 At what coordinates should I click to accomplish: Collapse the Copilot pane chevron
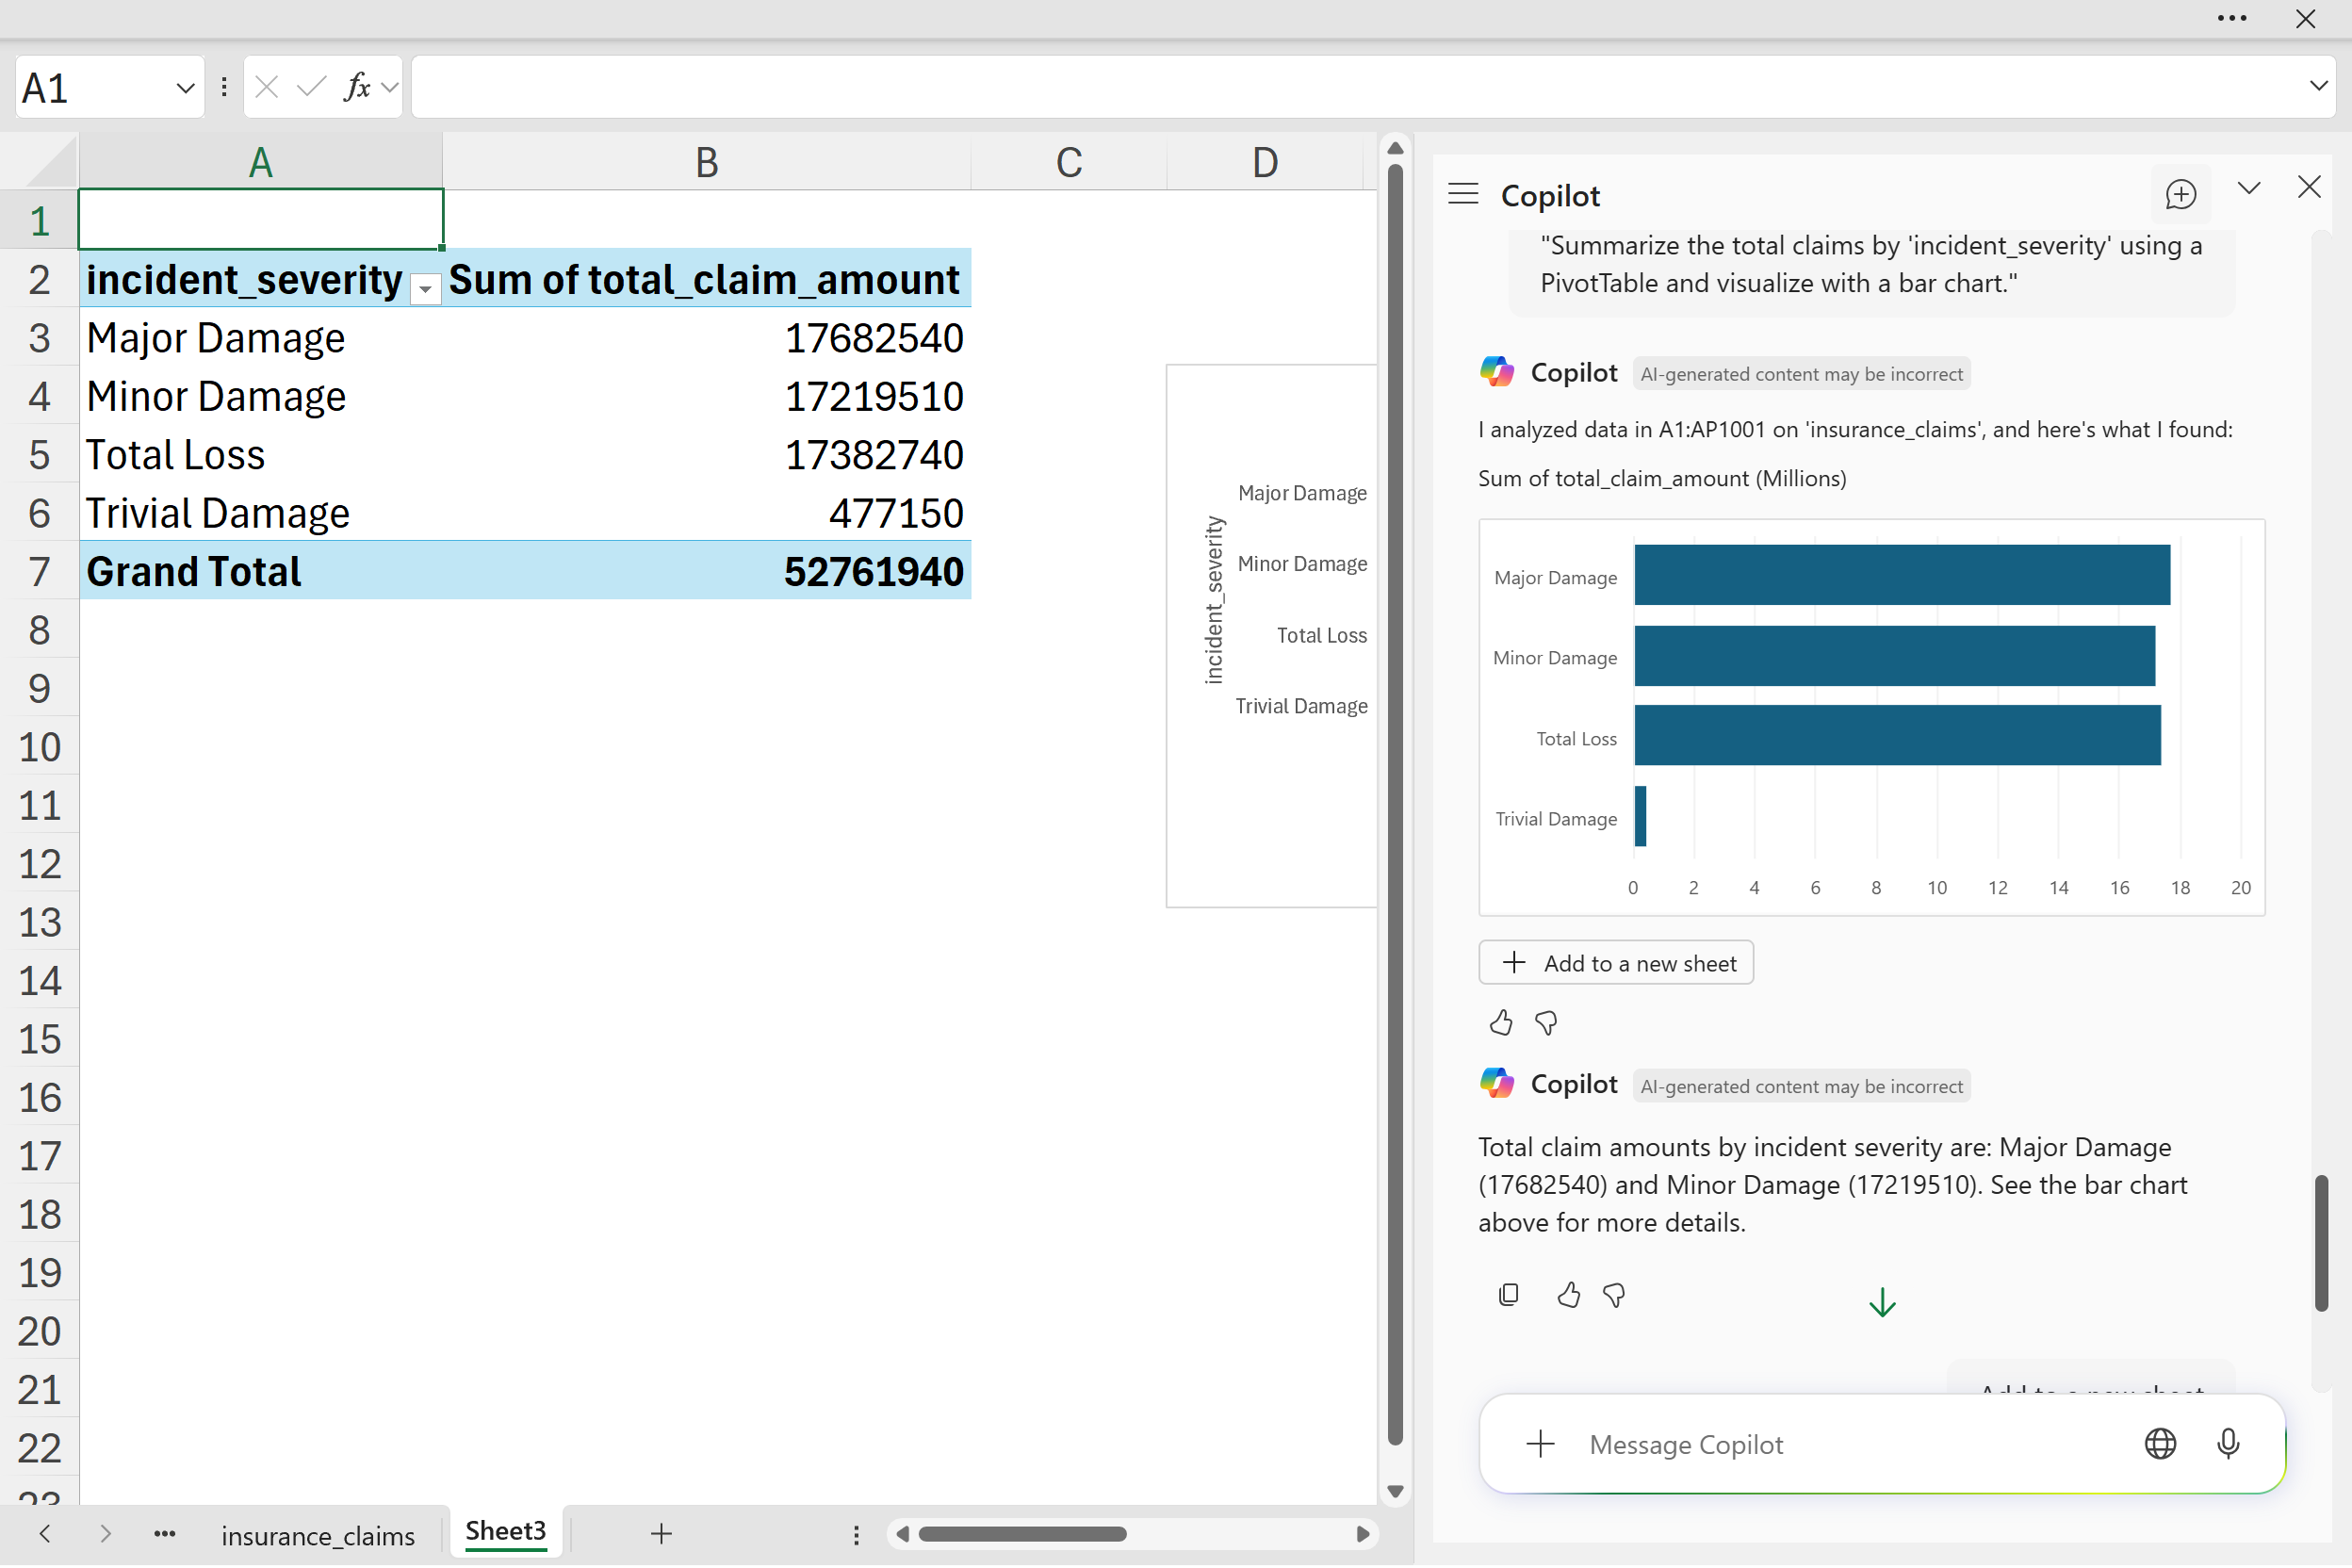pyautogui.click(x=2249, y=188)
